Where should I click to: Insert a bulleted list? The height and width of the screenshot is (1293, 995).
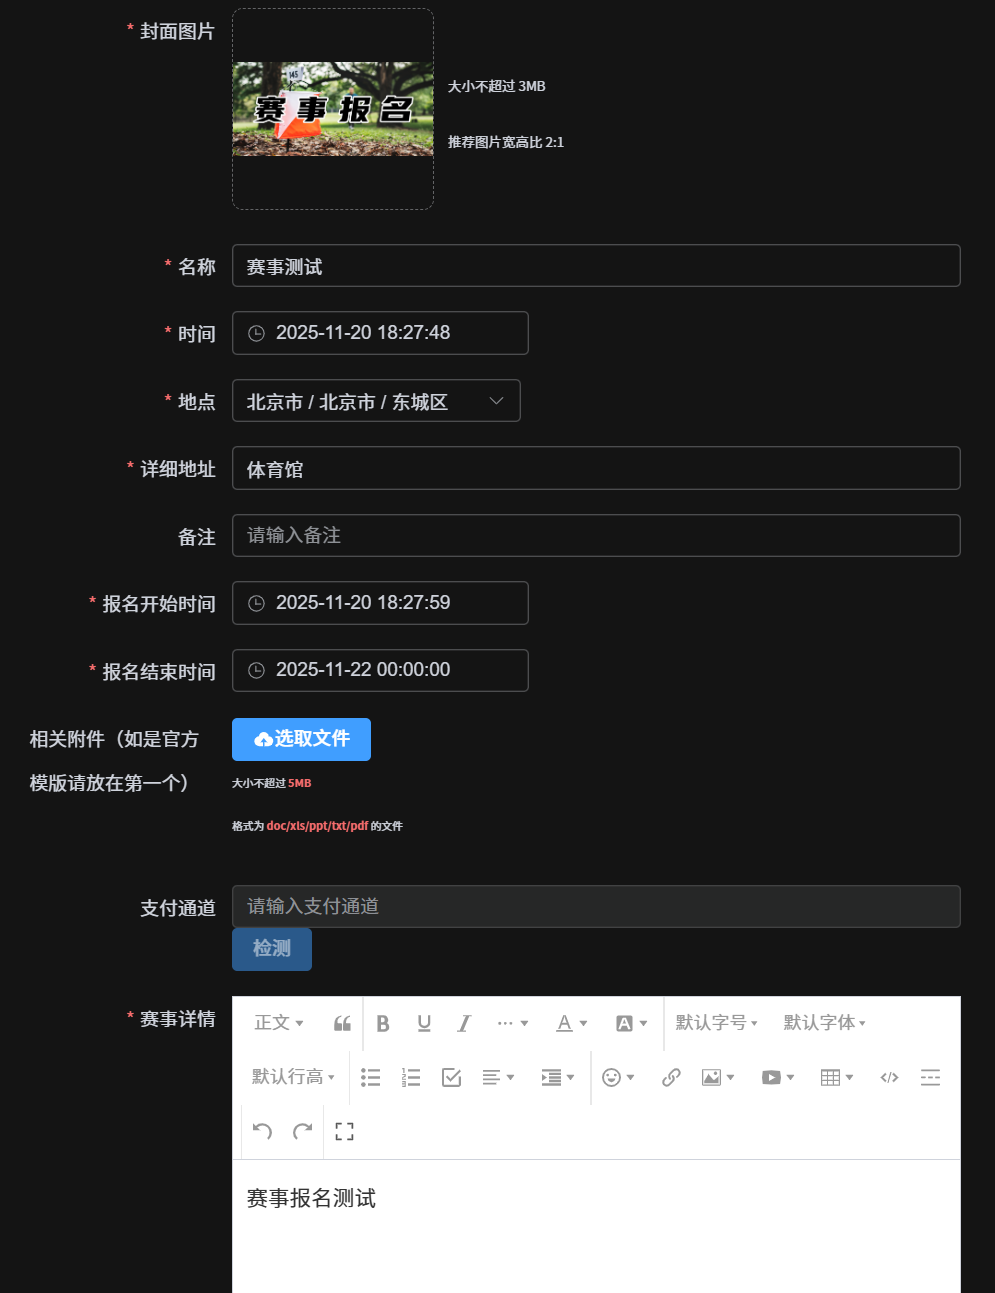371,1077
